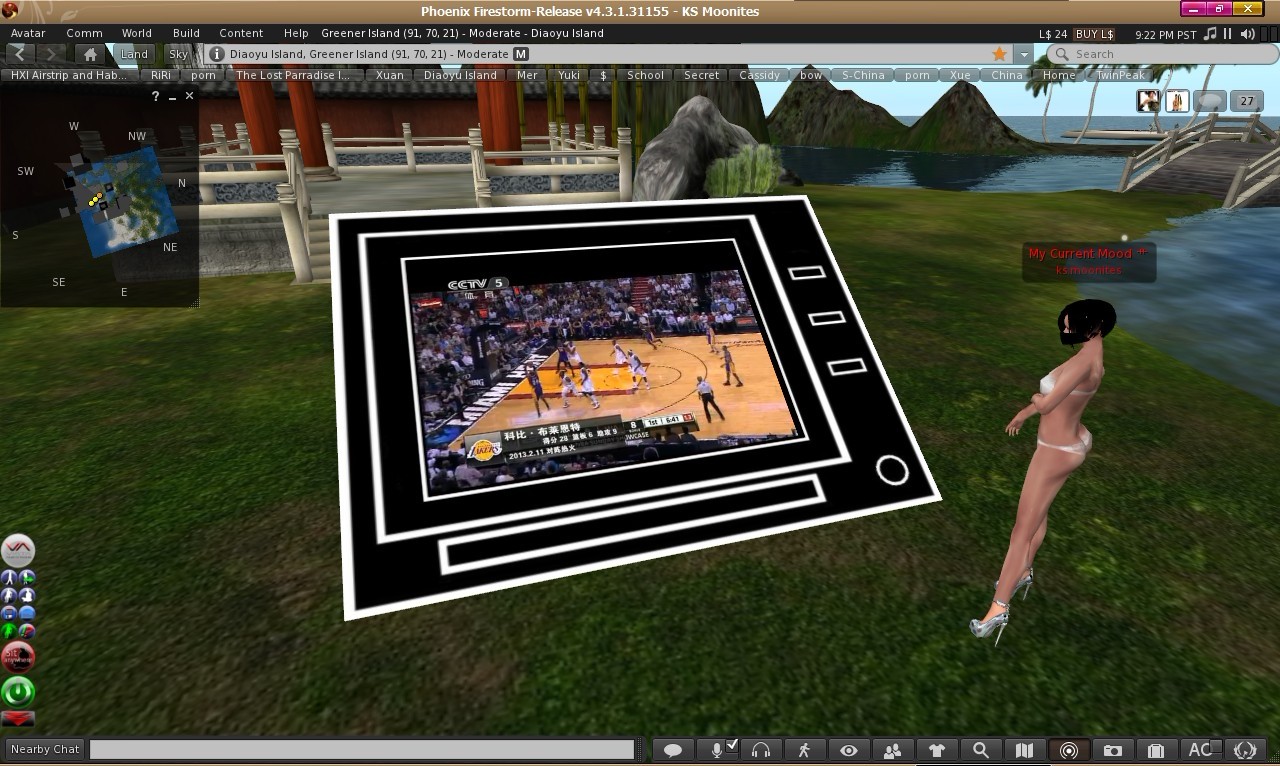Open the eye Camera controls button
1280x766 pixels.
(x=849, y=750)
